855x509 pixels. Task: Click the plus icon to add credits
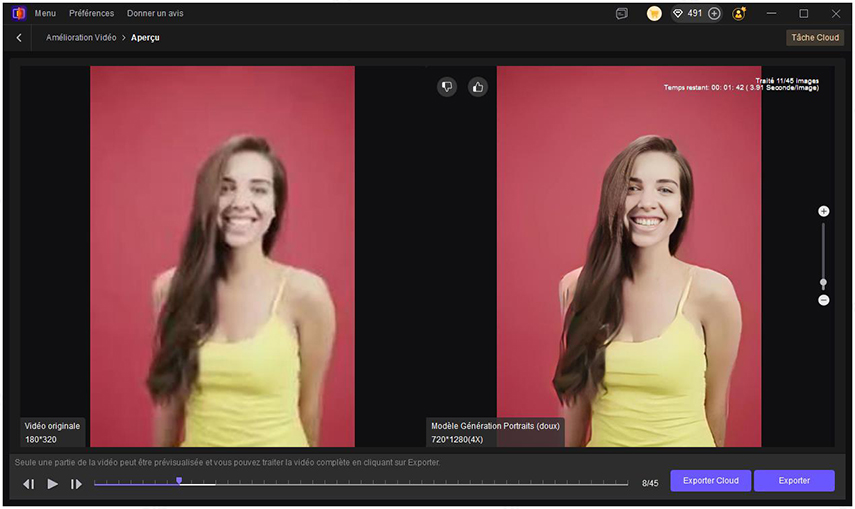point(714,14)
